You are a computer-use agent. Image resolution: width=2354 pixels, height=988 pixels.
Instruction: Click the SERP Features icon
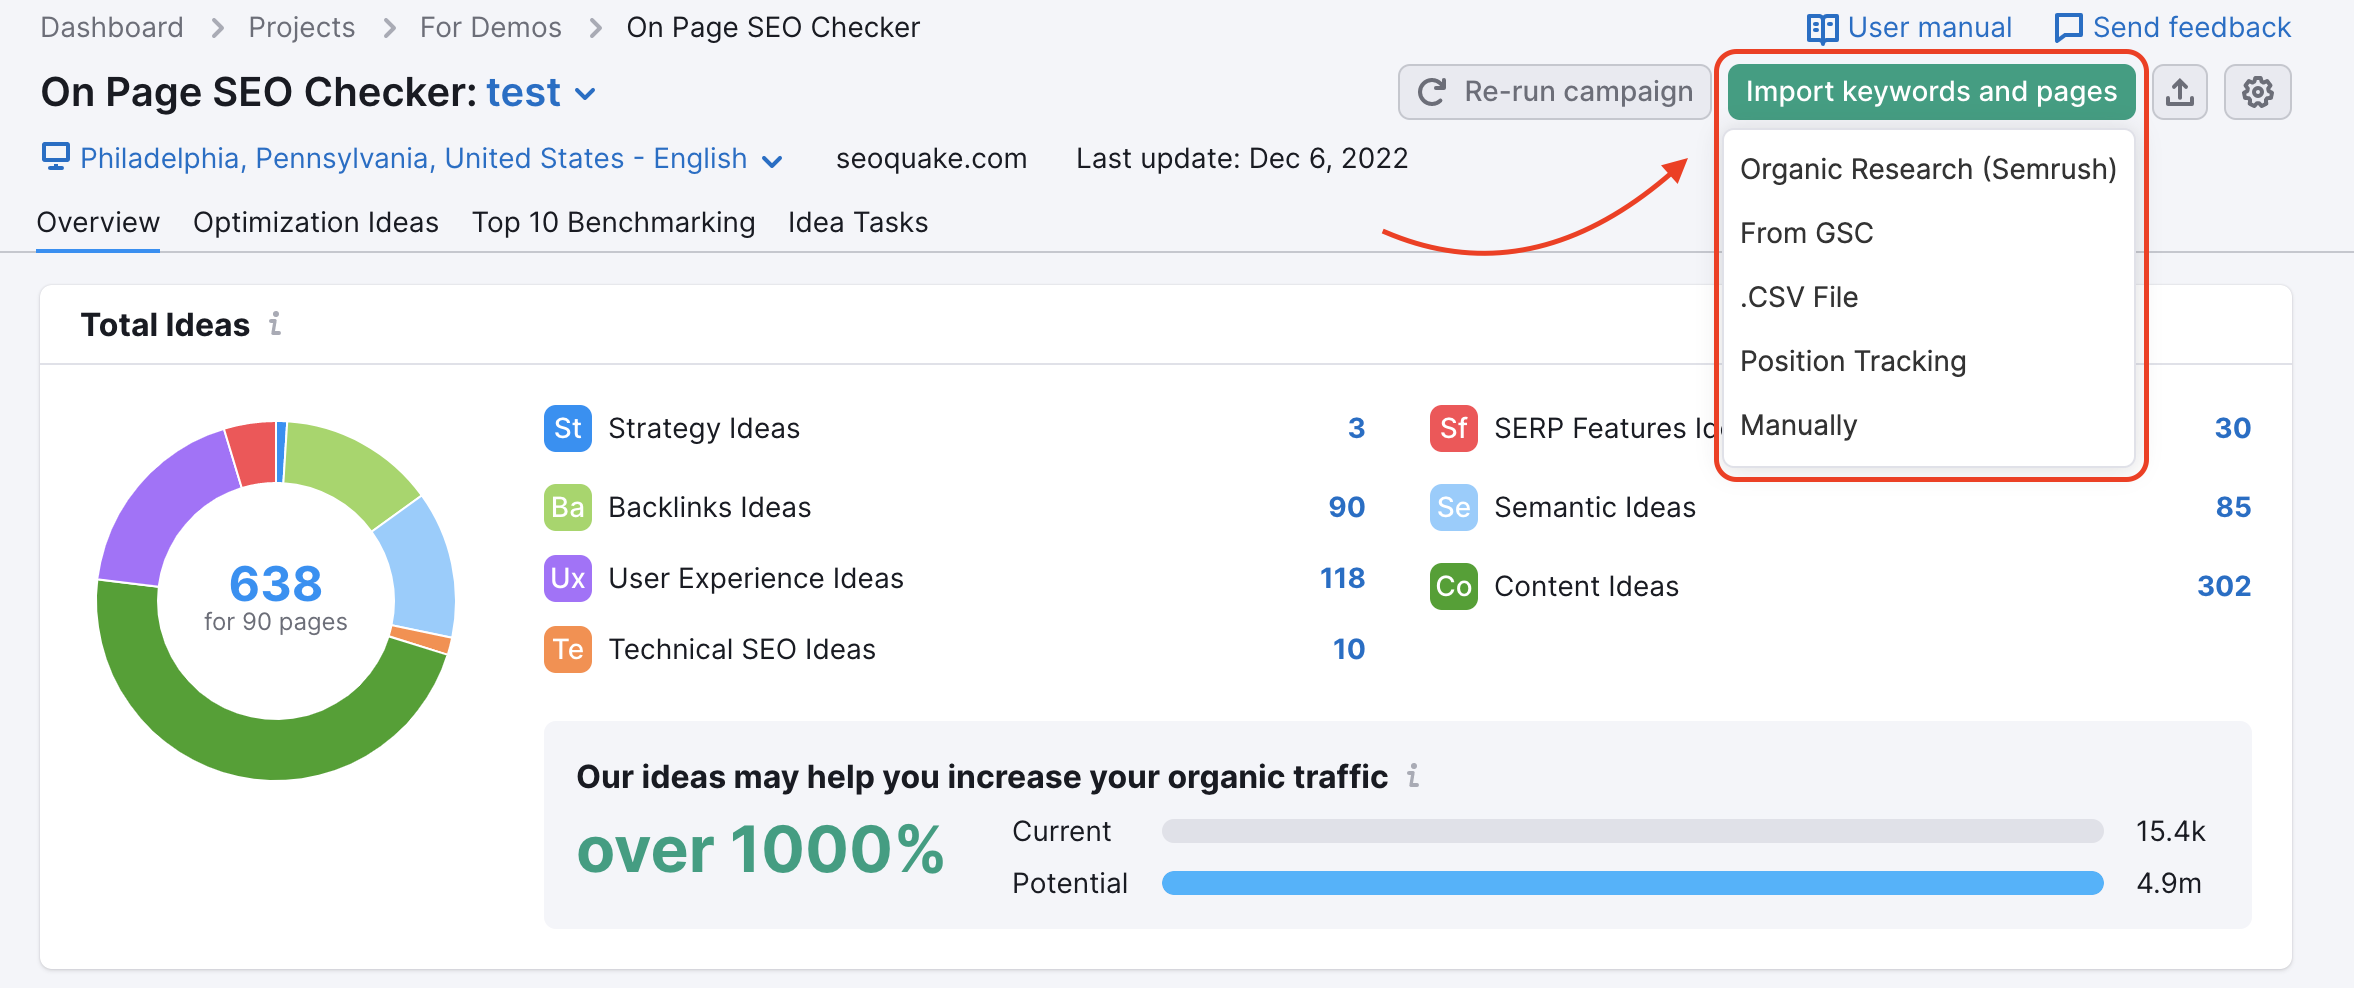coord(1452,428)
